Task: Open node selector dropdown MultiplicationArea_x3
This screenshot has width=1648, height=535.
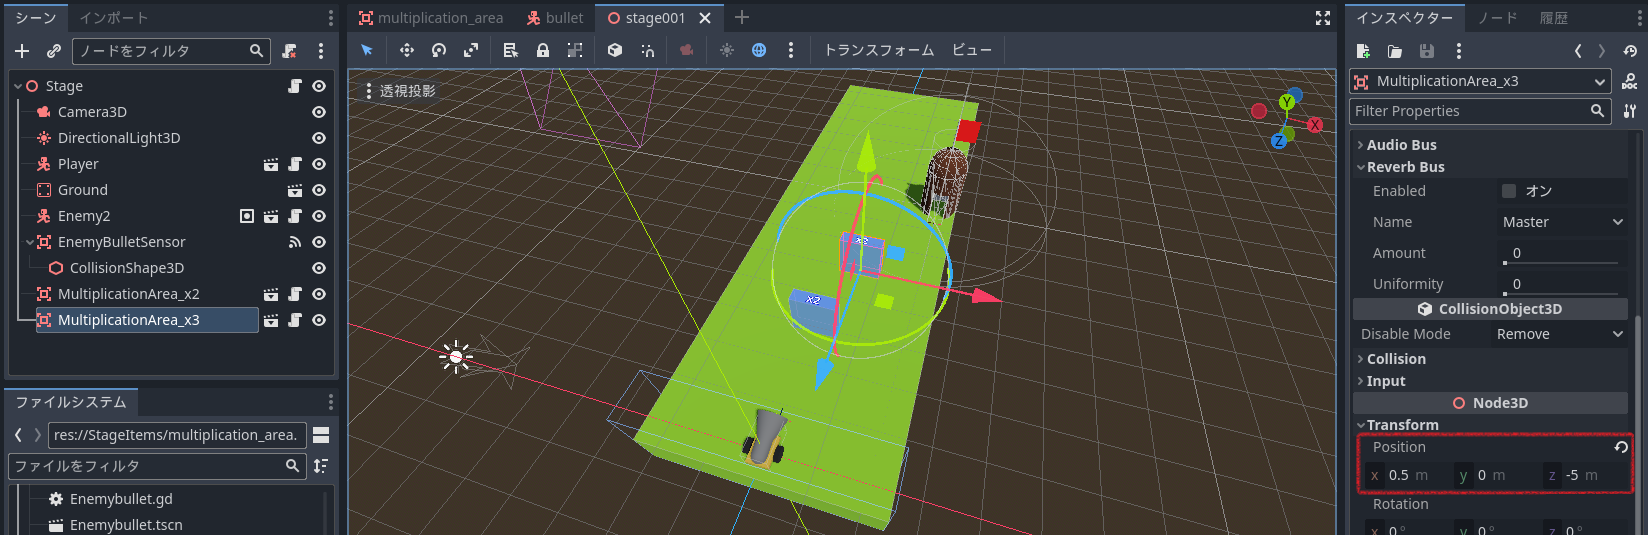Action: pos(1480,81)
